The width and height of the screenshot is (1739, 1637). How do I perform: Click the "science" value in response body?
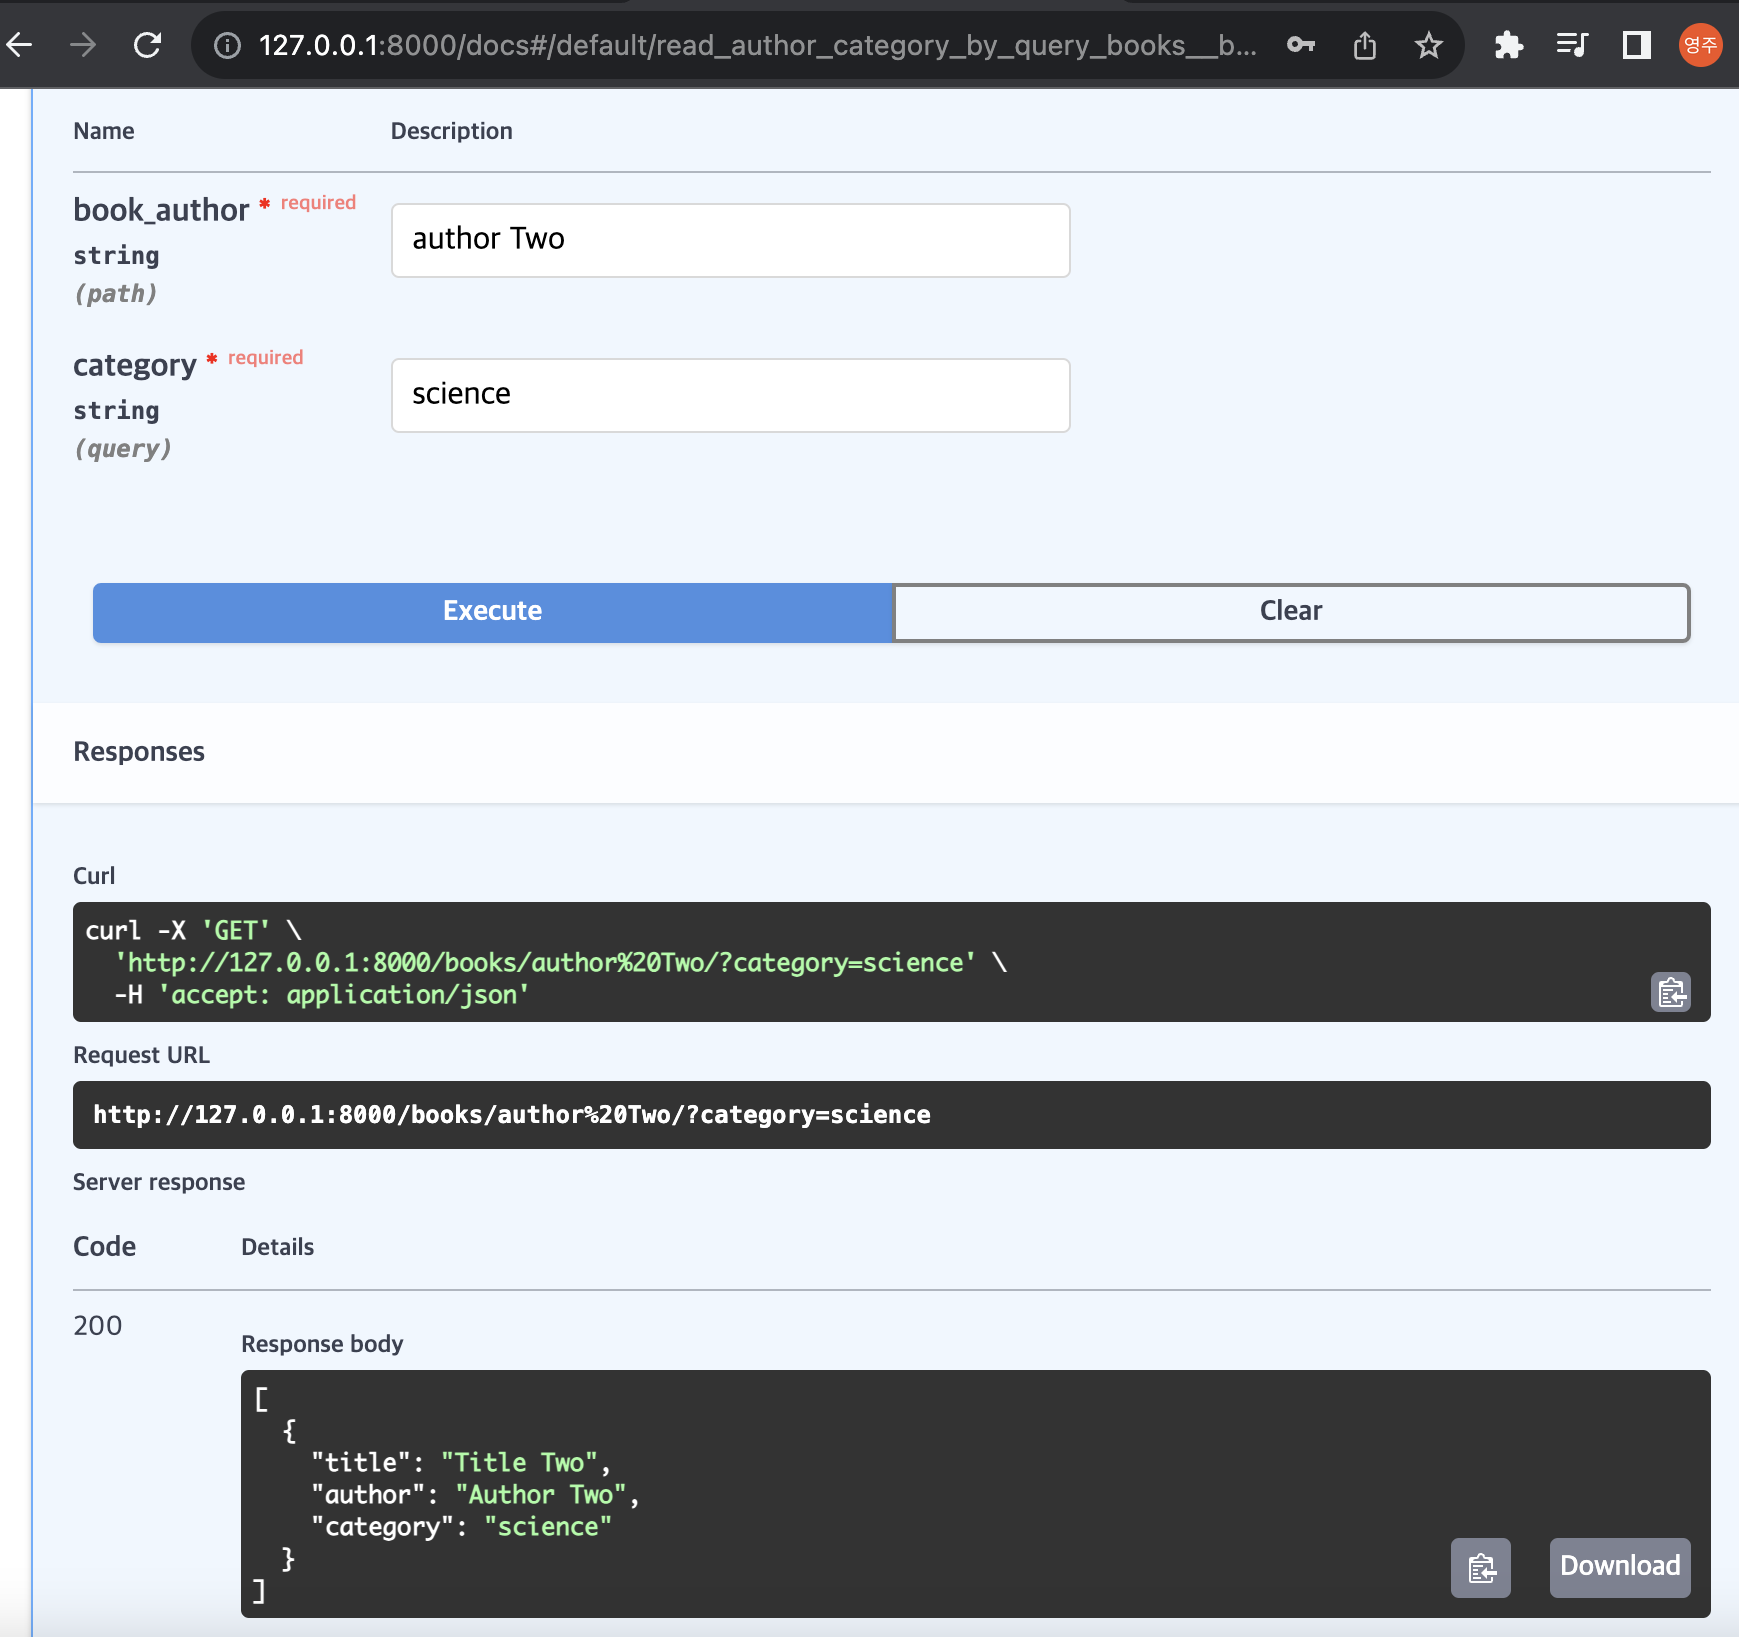point(548,1527)
